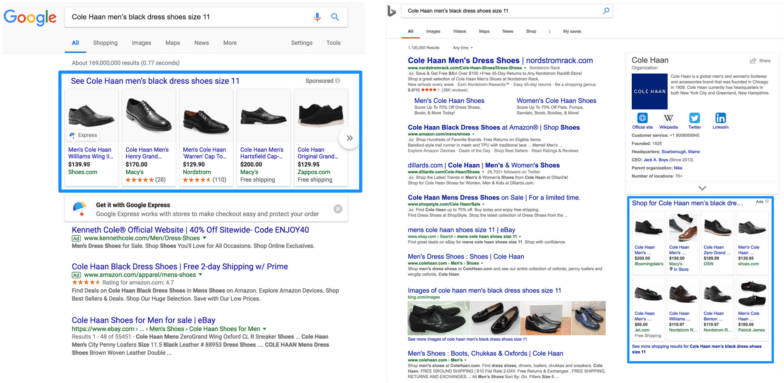Open Cole Haan Official site globe icon
Screen dimensions: 784x383
pyautogui.click(x=642, y=118)
